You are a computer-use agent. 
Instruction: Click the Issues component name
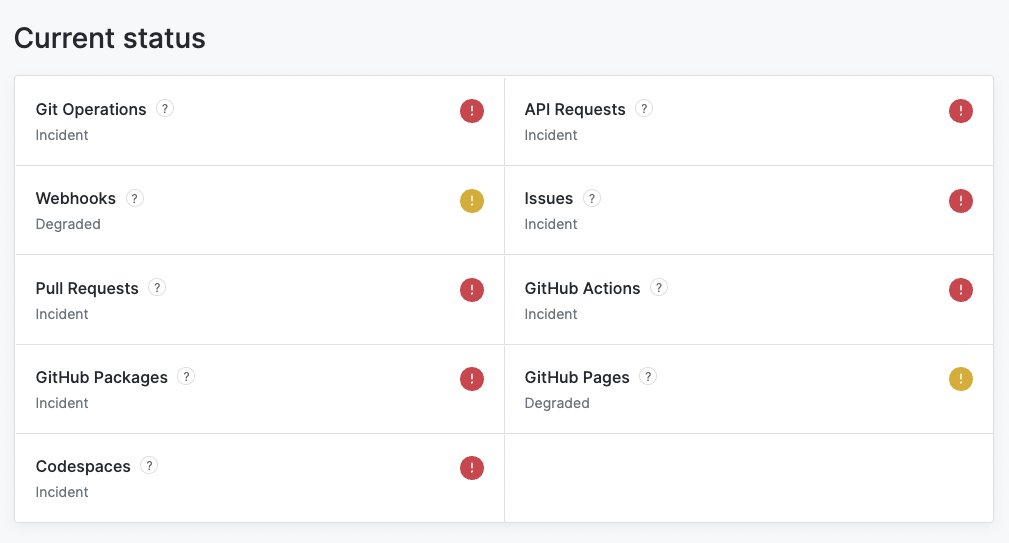548,198
